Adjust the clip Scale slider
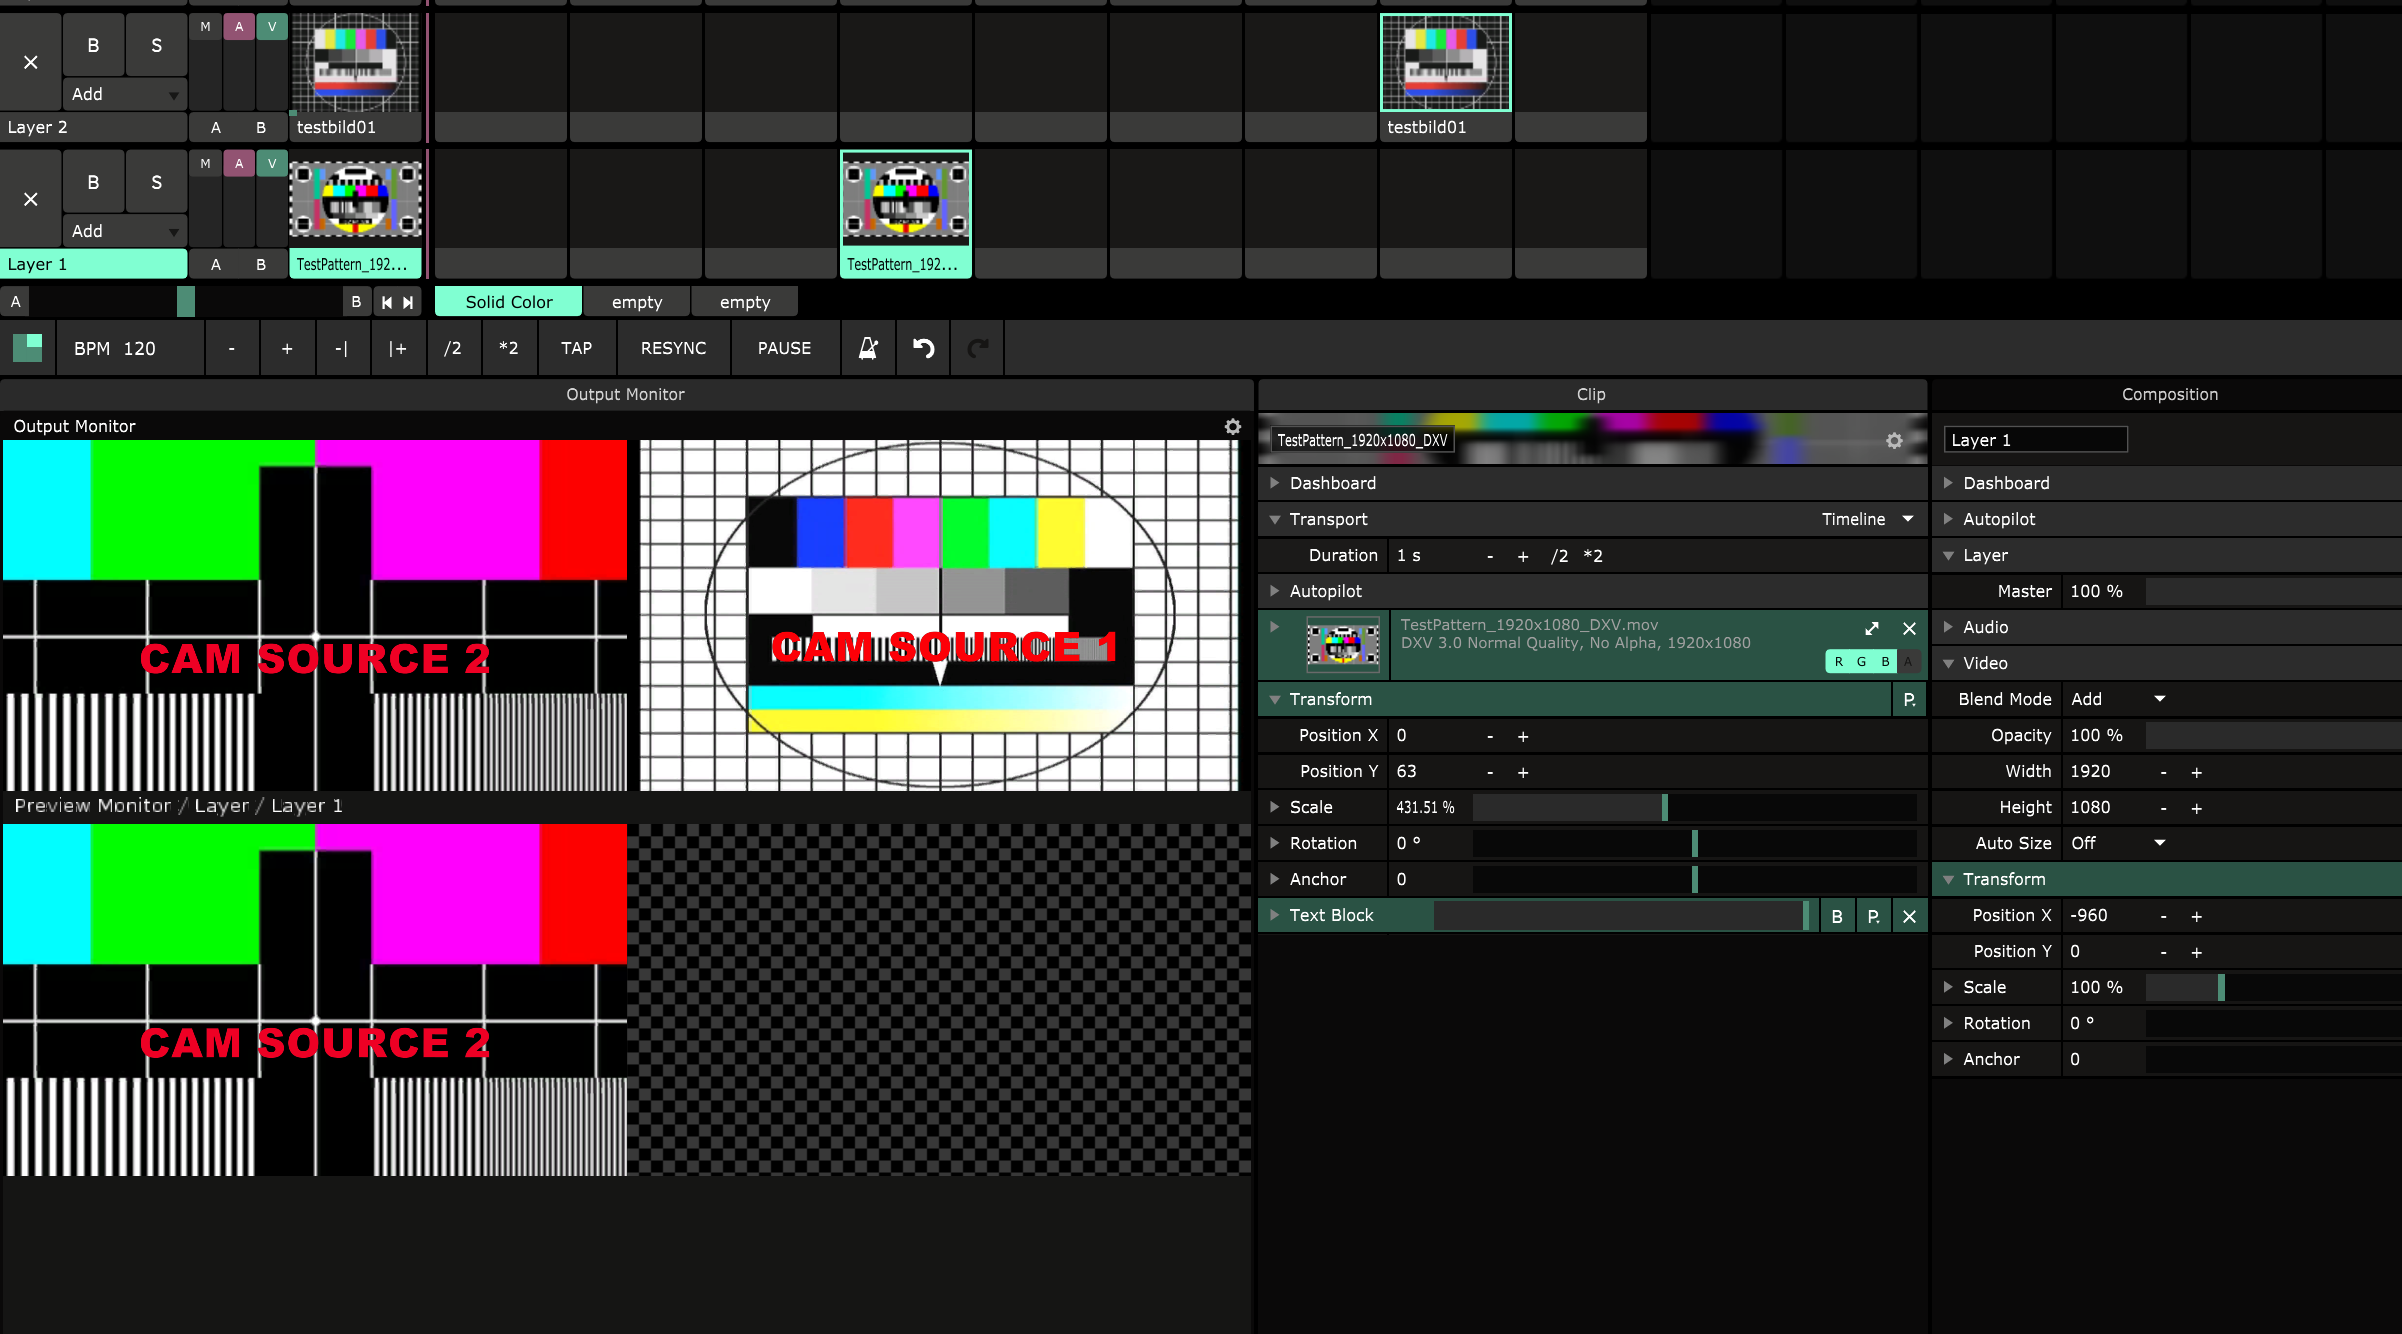 [1664, 807]
